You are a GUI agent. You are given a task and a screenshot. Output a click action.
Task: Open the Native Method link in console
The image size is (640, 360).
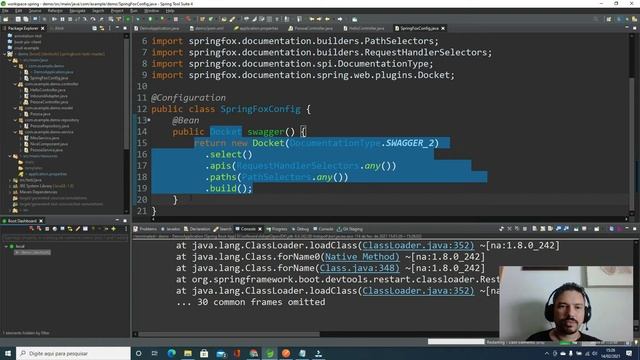[361, 257]
